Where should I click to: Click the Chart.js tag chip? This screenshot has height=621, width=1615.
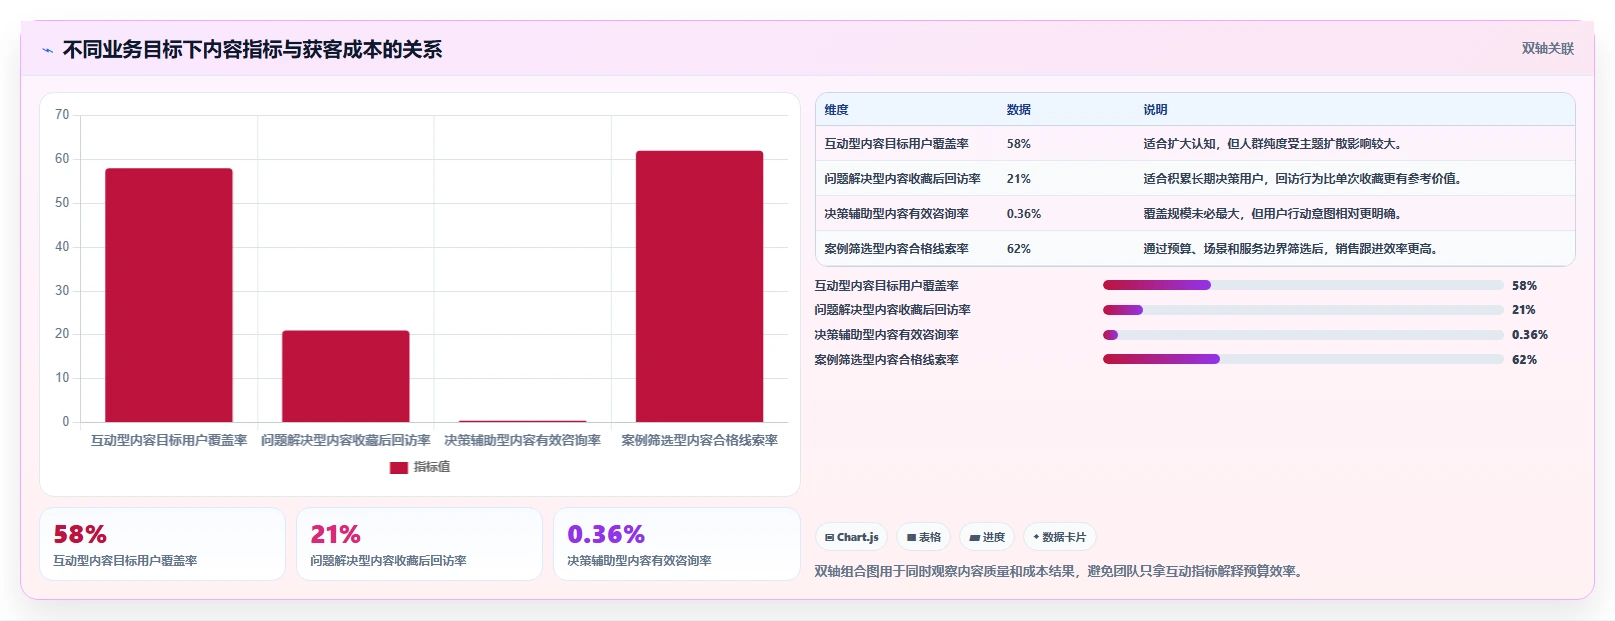click(x=851, y=537)
